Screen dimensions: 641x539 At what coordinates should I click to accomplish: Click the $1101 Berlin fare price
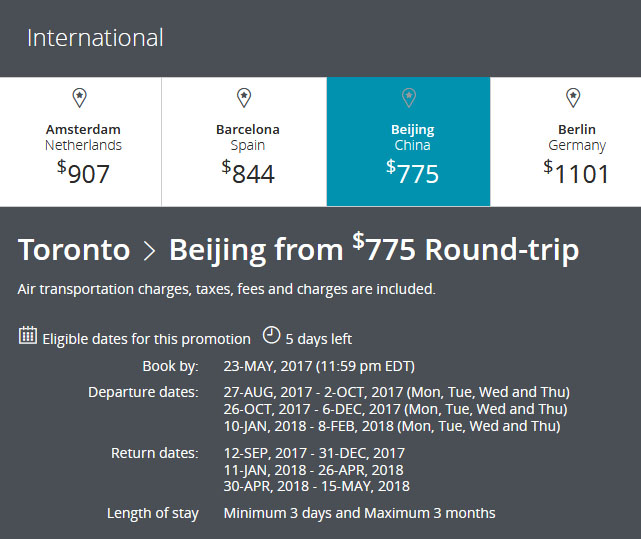coord(576,172)
